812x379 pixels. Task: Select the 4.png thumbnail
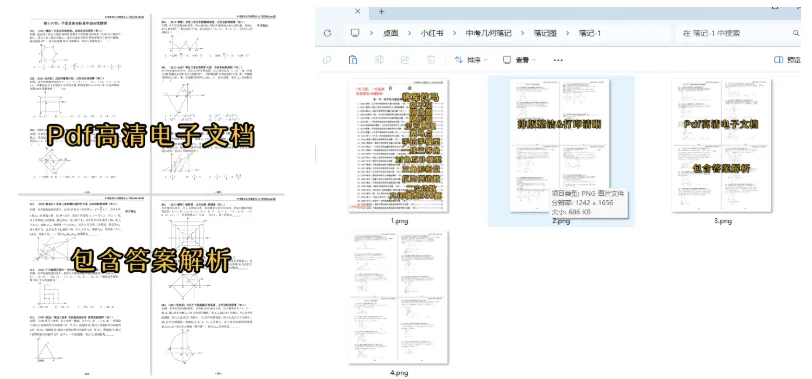398,297
